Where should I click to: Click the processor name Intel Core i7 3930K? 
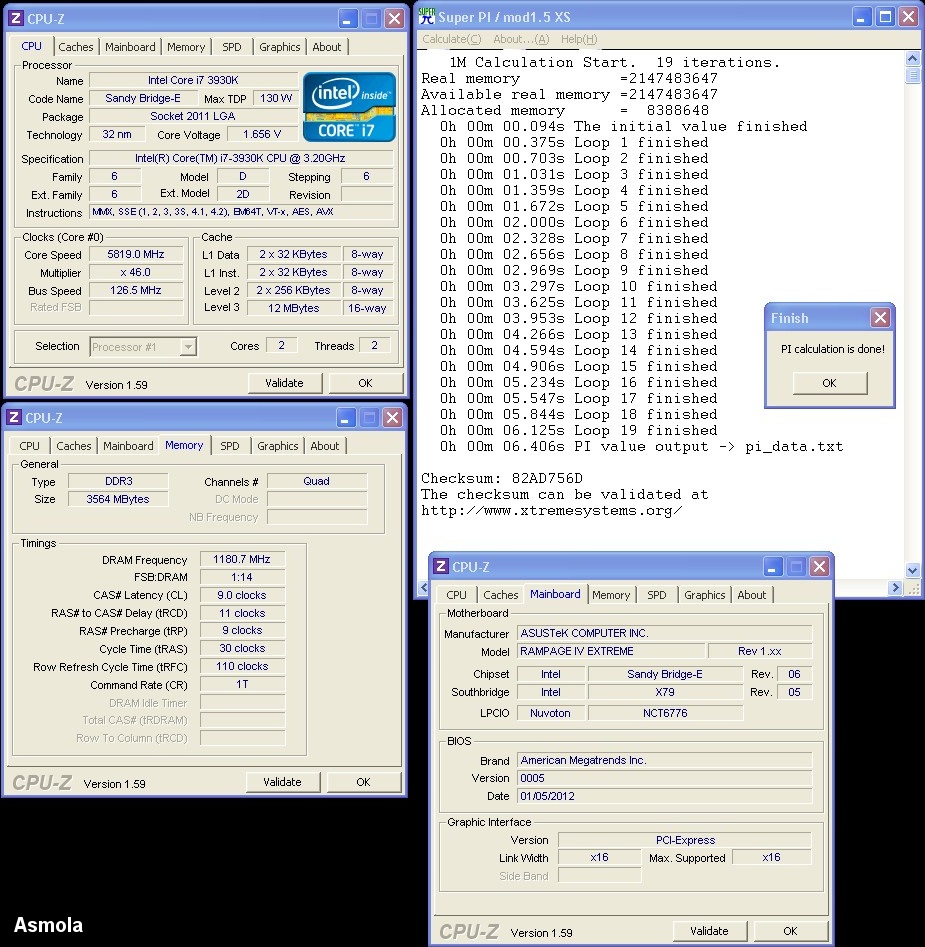pos(193,80)
